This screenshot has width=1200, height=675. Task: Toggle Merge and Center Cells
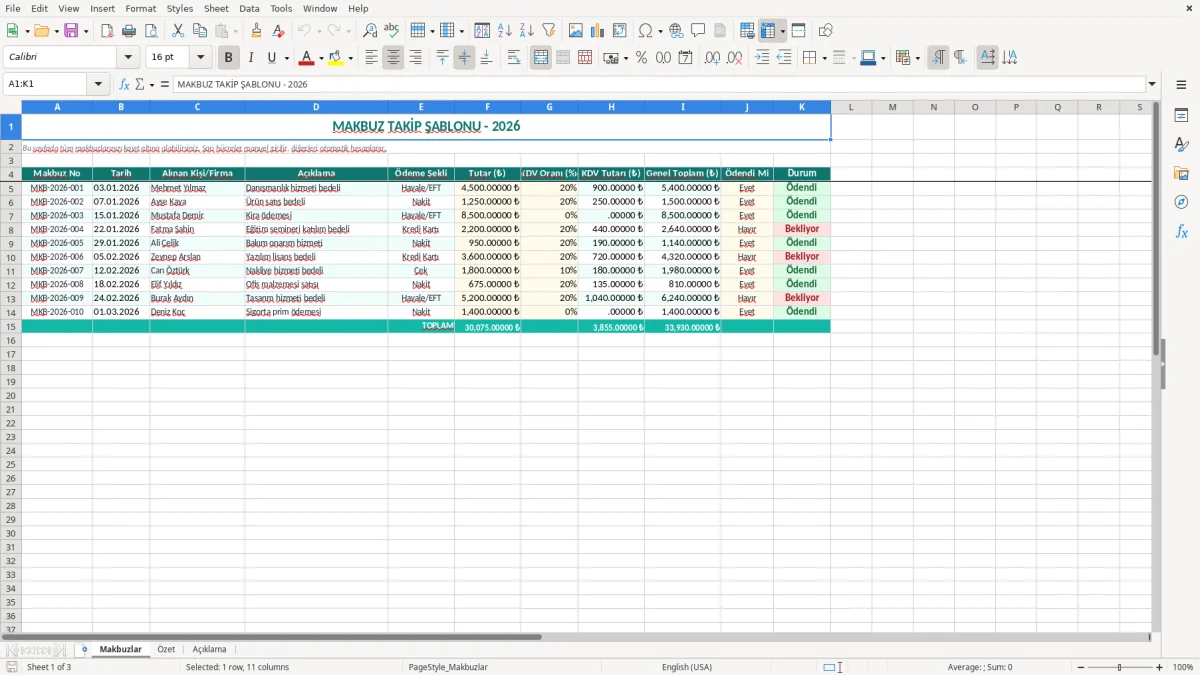[x=541, y=58]
